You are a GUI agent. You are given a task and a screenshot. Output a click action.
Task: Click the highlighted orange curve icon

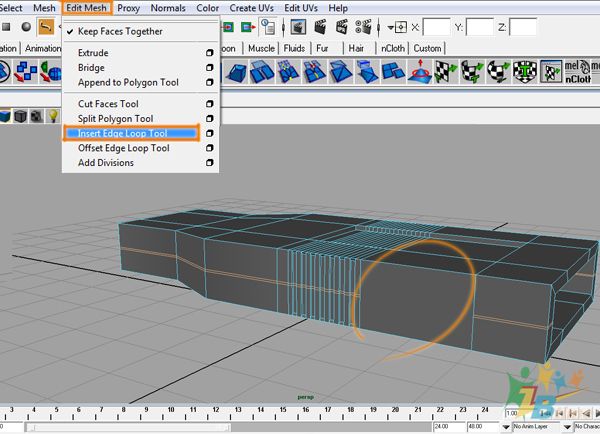pos(46,27)
